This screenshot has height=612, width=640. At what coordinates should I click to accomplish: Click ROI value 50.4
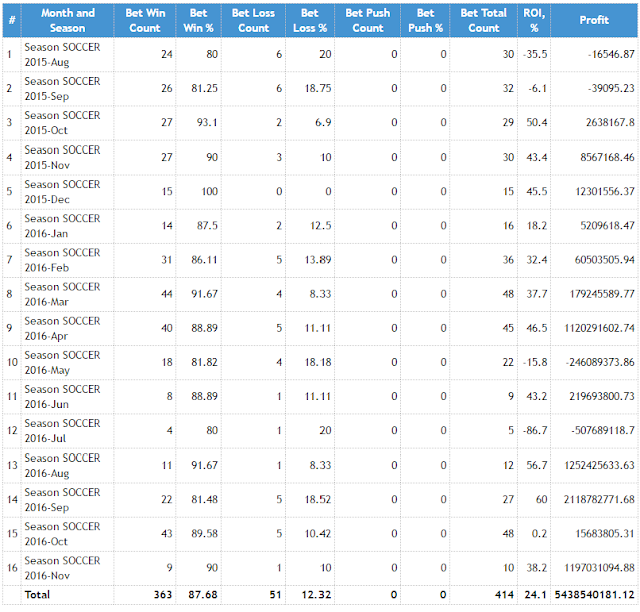[x=536, y=123]
